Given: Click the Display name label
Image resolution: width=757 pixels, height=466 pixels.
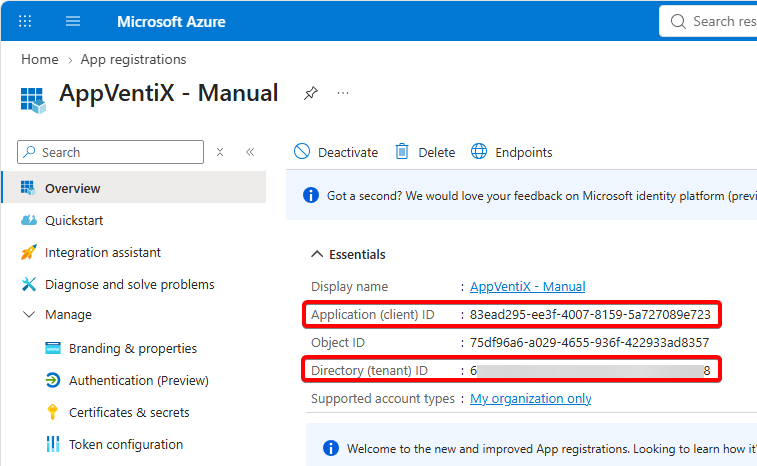Looking at the screenshot, I should click(349, 287).
